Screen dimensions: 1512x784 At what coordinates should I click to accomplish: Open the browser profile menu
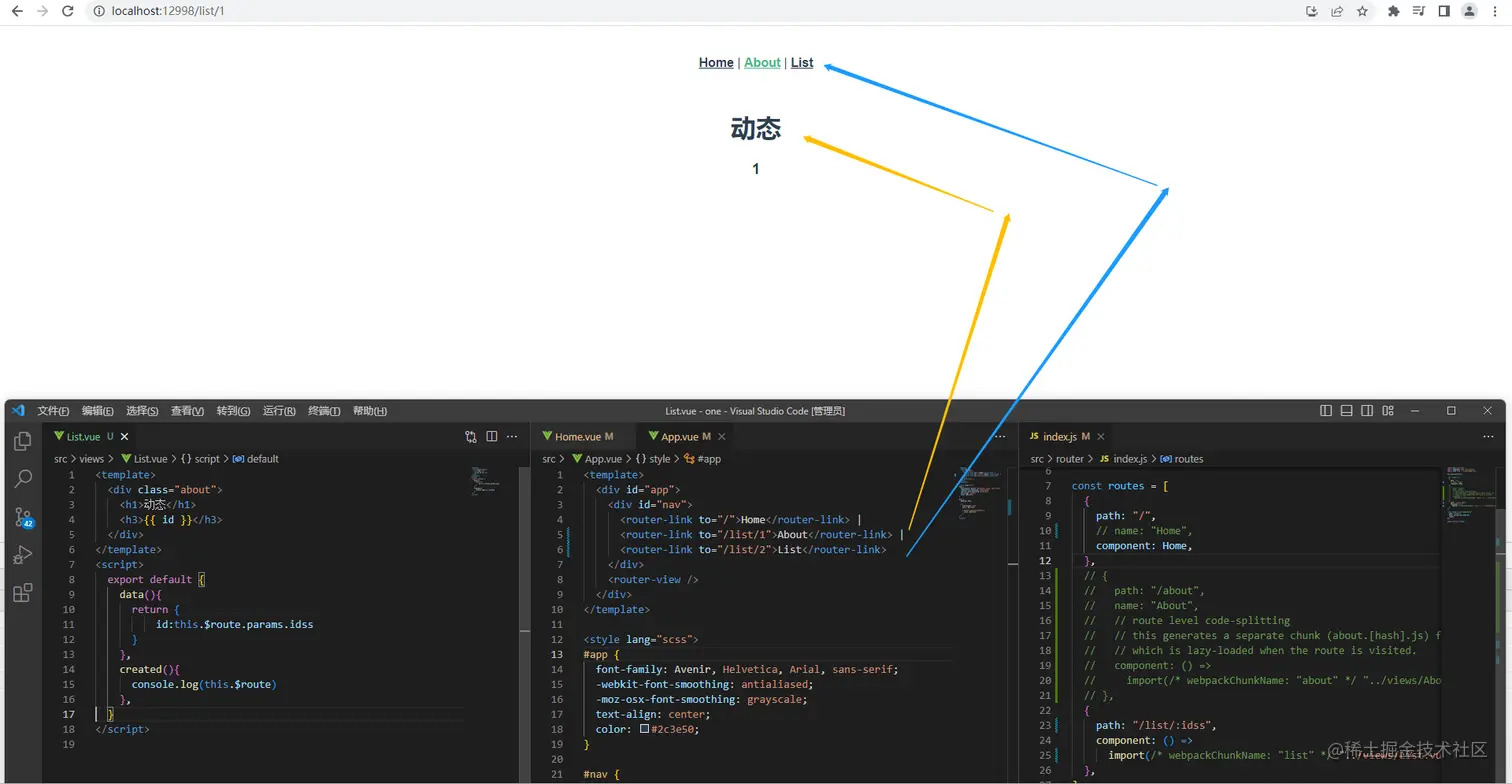pyautogui.click(x=1469, y=11)
